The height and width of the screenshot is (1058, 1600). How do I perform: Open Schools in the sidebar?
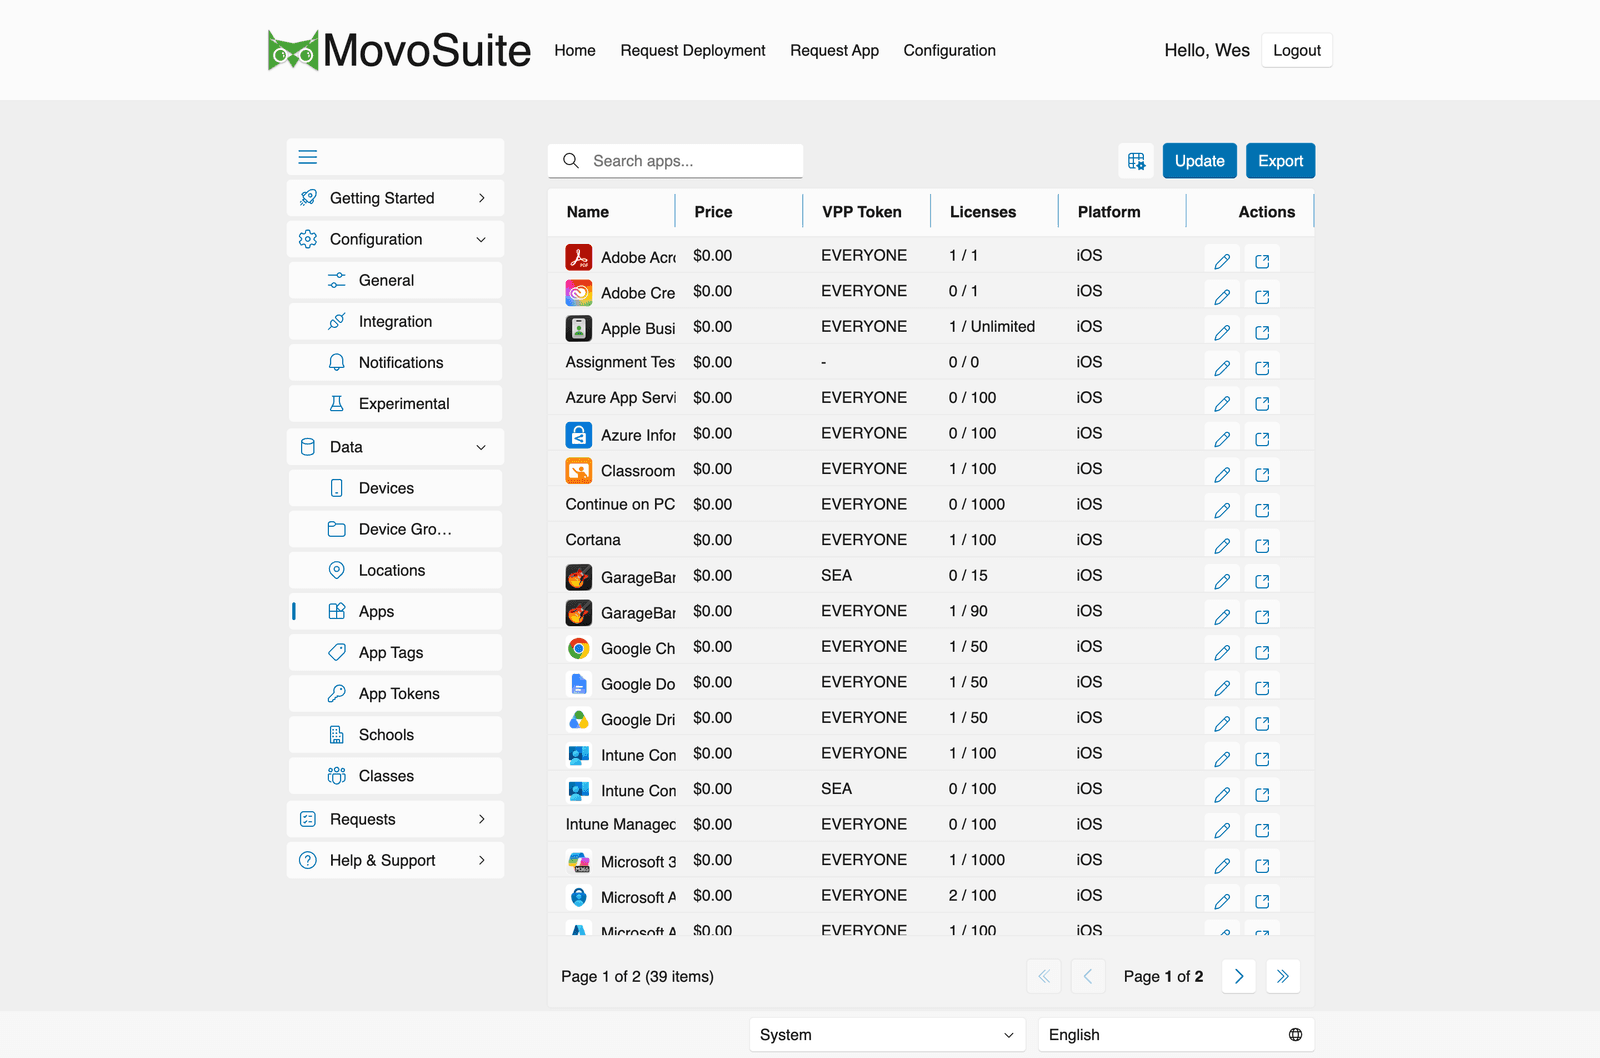[x=395, y=734]
